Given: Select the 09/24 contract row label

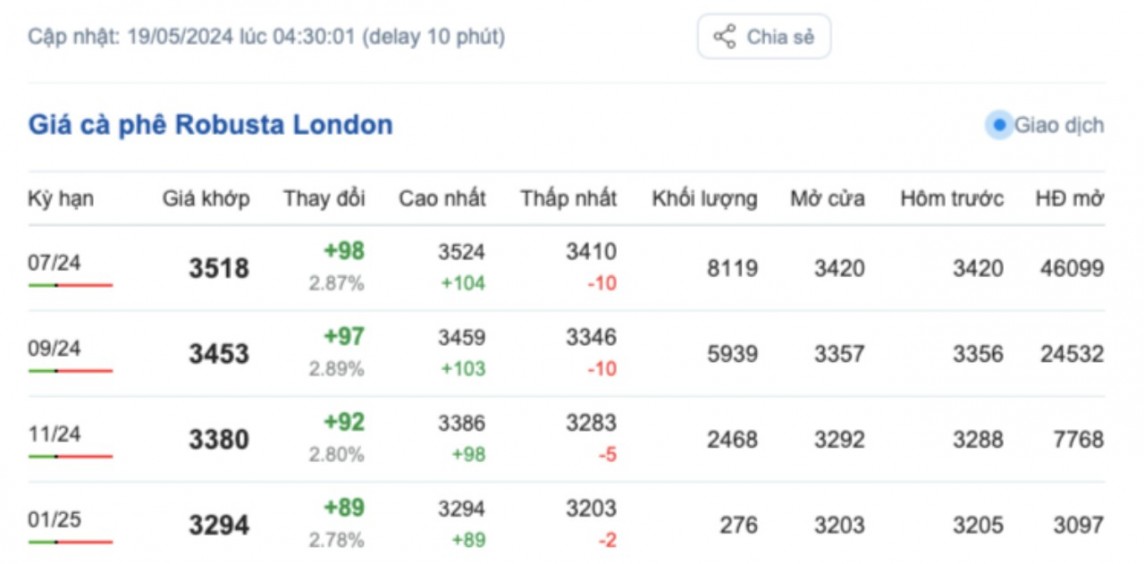Looking at the screenshot, I should [55, 348].
